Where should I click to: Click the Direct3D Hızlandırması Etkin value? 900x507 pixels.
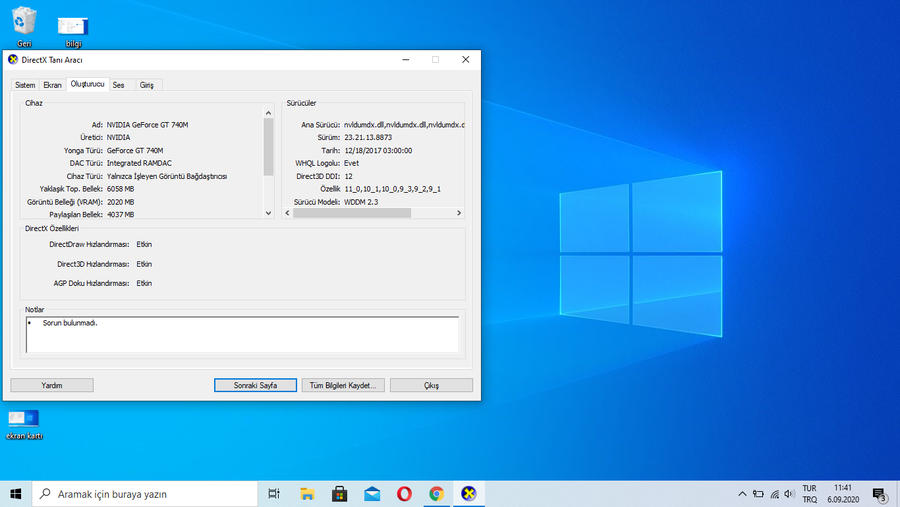click(x=144, y=264)
